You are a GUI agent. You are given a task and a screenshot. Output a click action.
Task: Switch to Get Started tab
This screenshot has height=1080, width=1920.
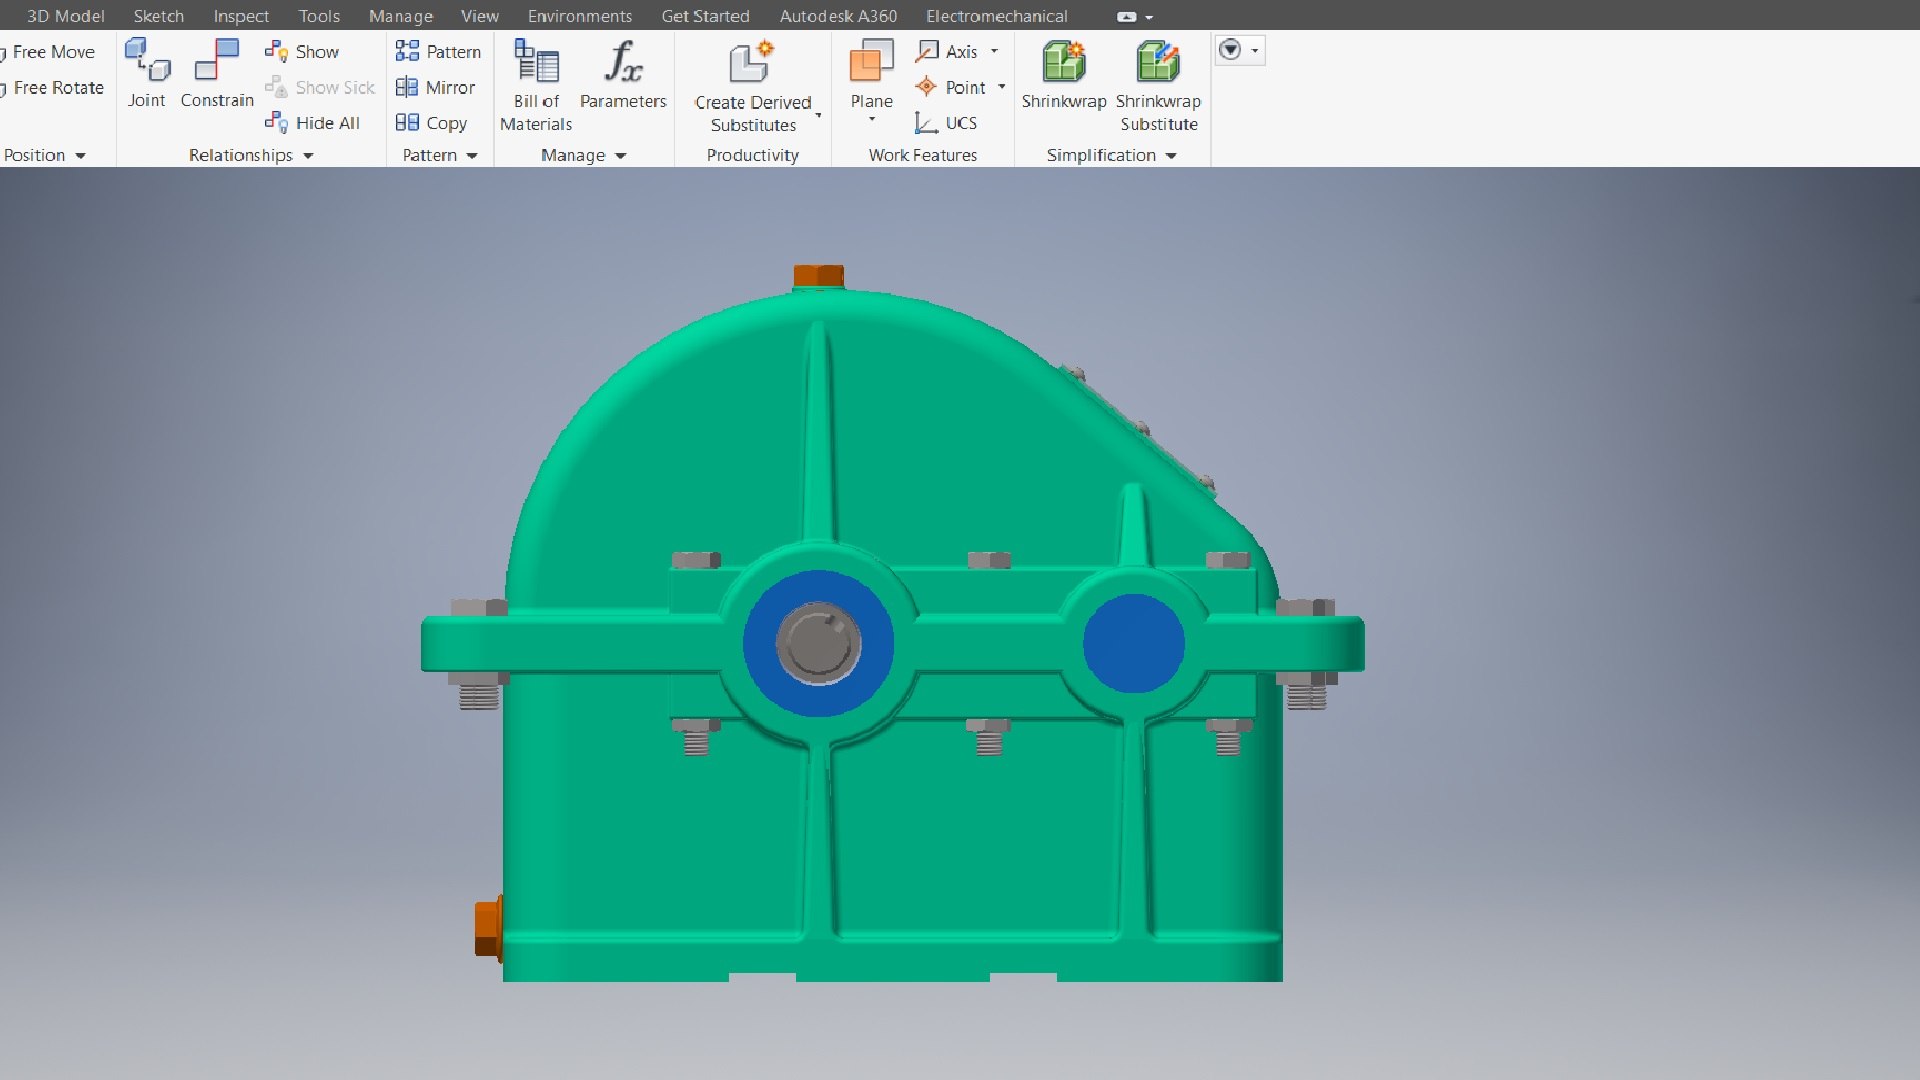[x=705, y=16]
